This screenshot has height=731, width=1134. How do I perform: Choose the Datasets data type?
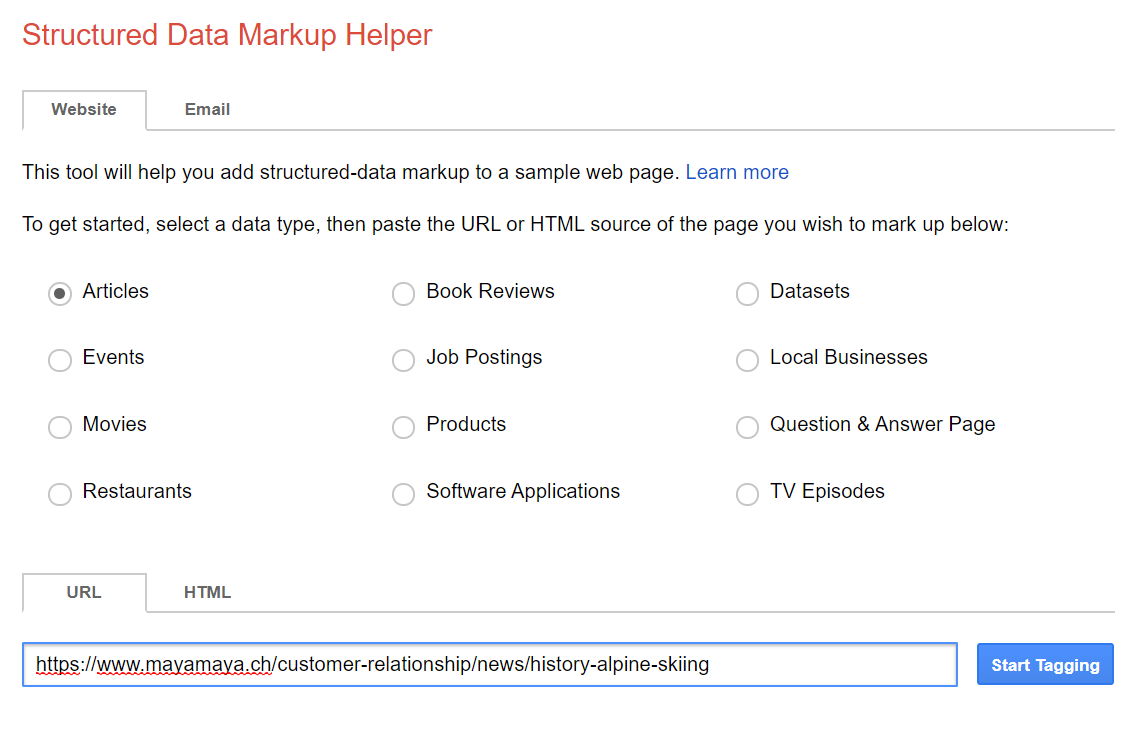(x=747, y=294)
